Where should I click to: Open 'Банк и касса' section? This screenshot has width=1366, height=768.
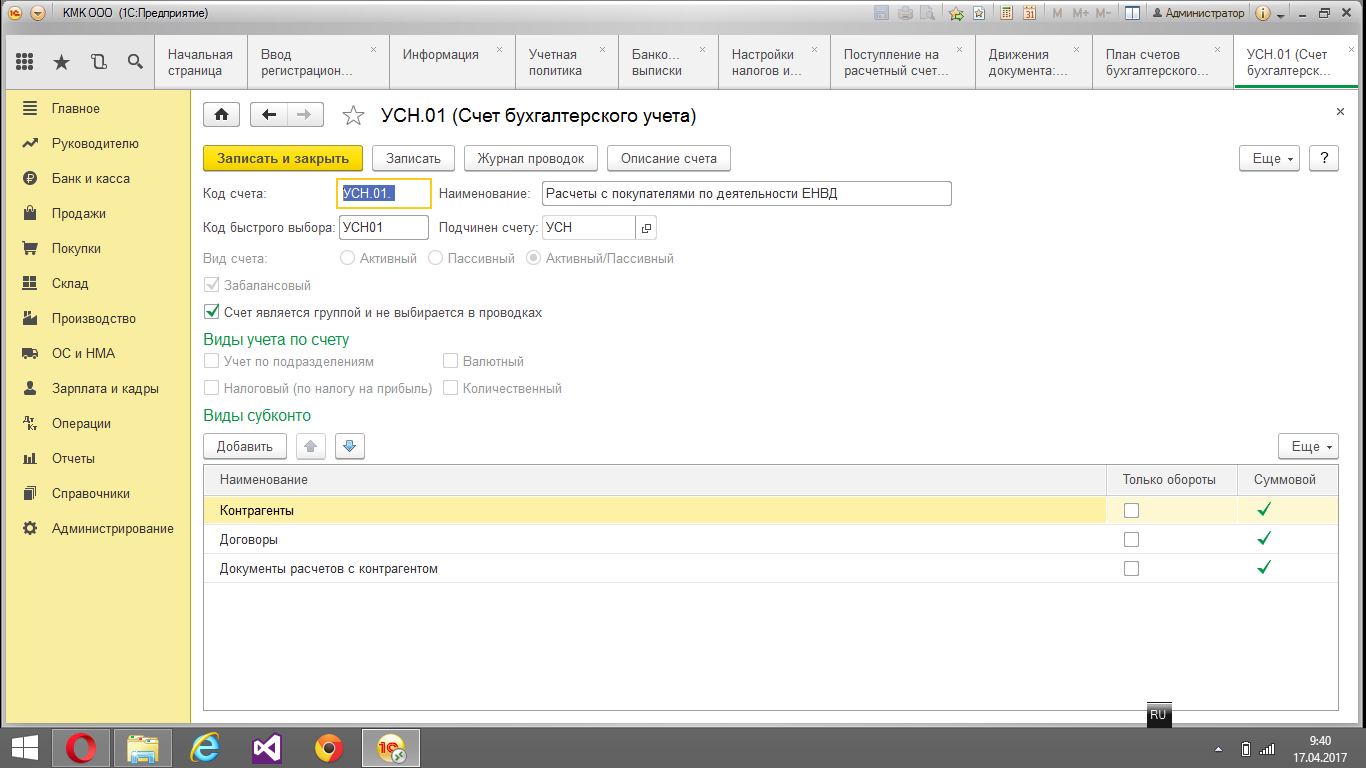(x=90, y=178)
